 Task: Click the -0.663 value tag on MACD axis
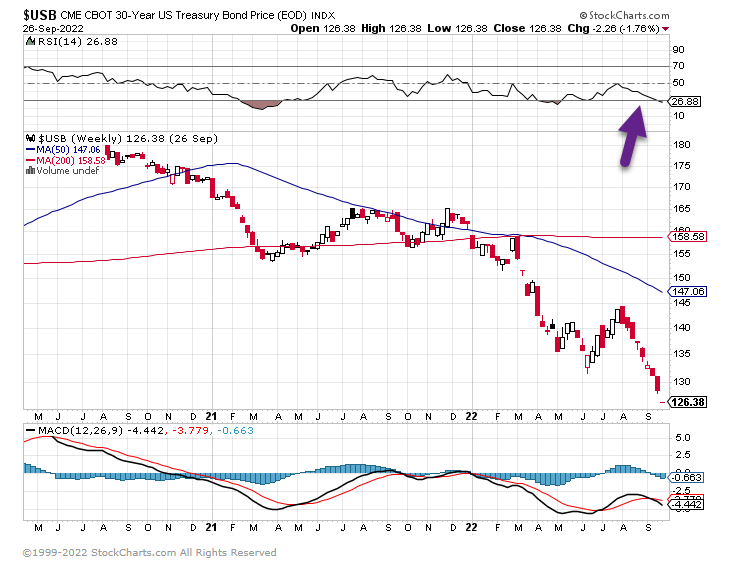(686, 477)
